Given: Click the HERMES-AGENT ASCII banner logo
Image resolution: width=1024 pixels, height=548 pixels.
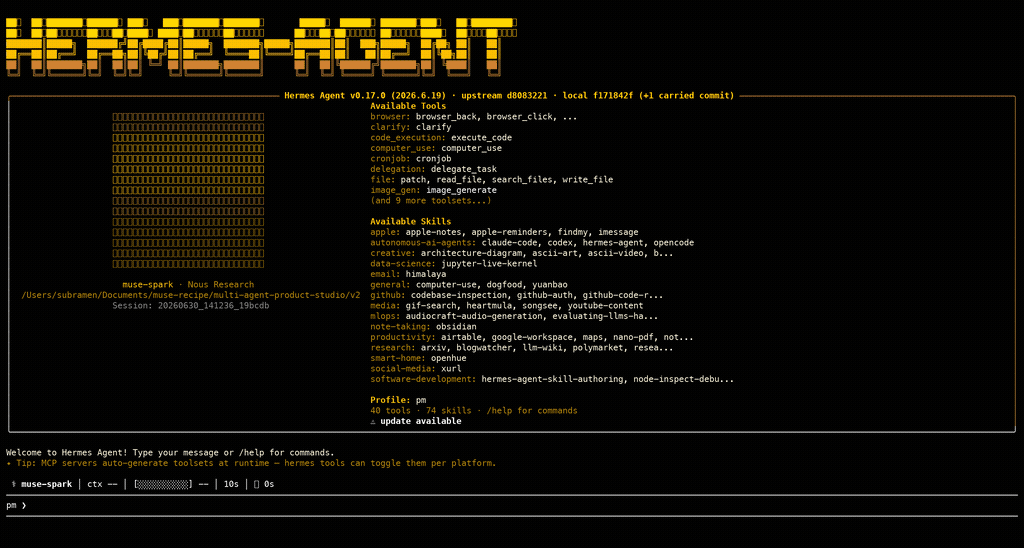Looking at the screenshot, I should pos(261,46).
